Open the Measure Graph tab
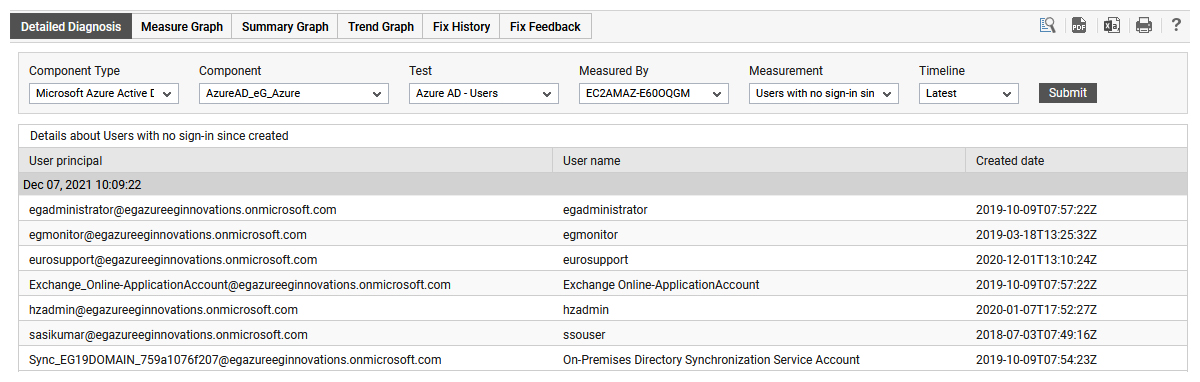The width and height of the screenshot is (1200, 382). pos(182,27)
